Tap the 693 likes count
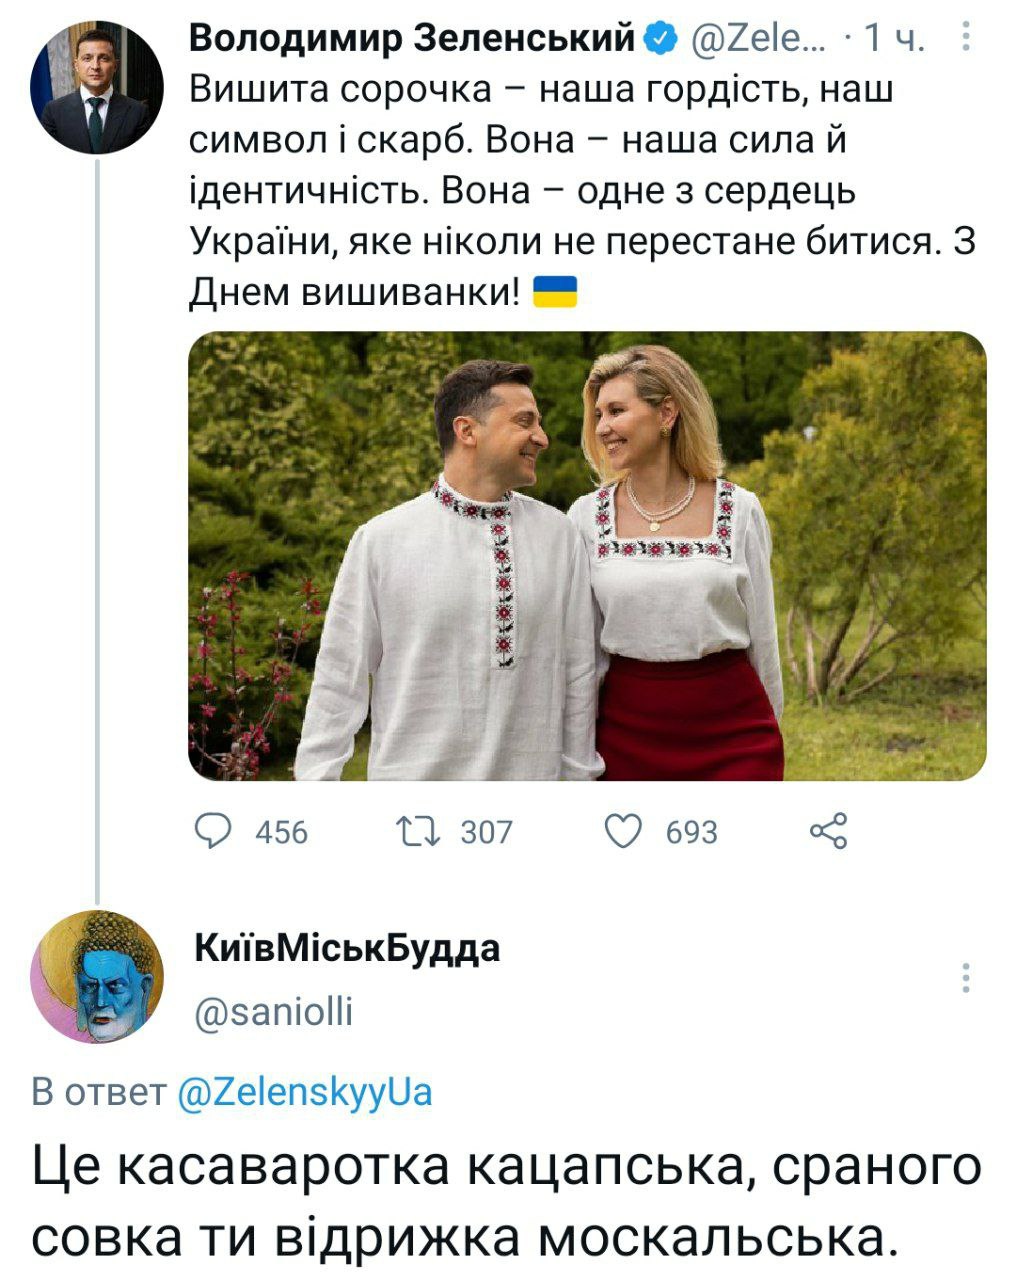Viewport: 1016px width, 1280px height. [x=692, y=831]
